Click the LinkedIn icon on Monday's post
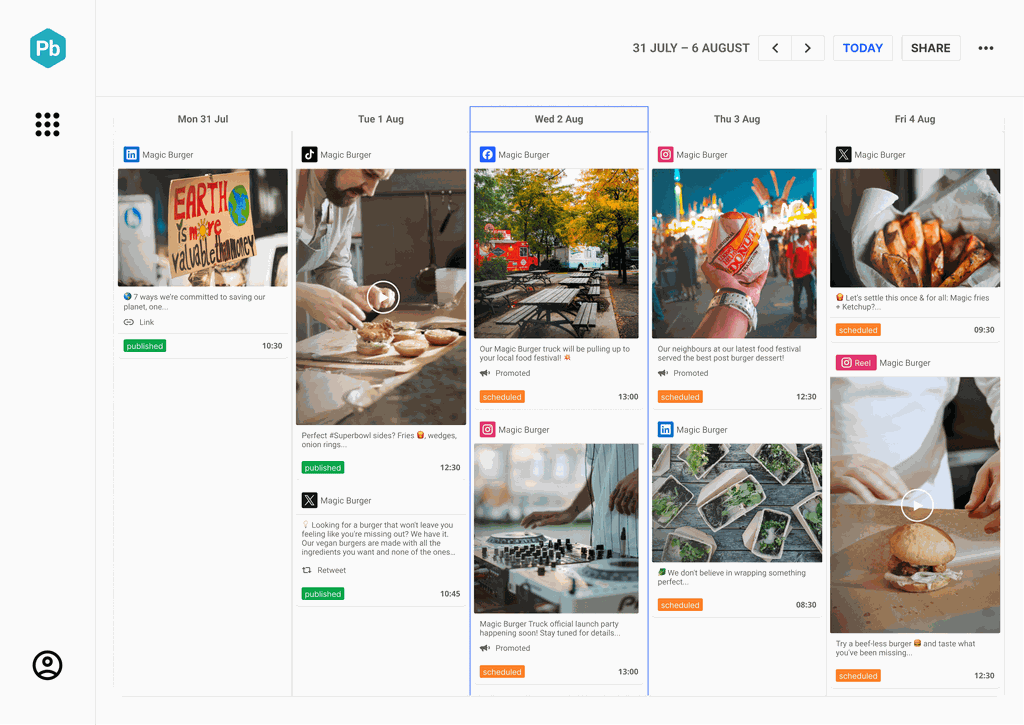The height and width of the screenshot is (725, 1024). (x=131, y=155)
